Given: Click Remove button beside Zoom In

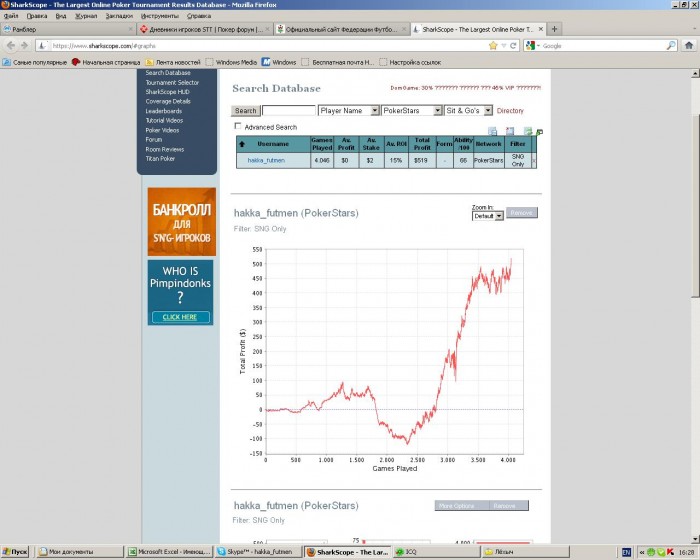Looking at the screenshot, I should (521, 213).
